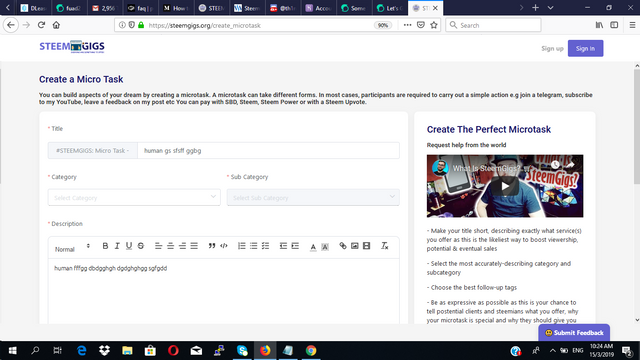This screenshot has height=360, width=640.
Task: Choose text color in editor toolbar
Action: tap(313, 247)
